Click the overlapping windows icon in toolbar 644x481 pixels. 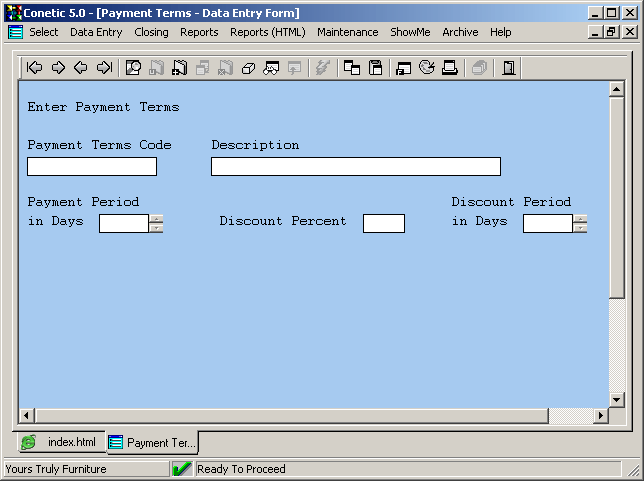(x=352, y=68)
